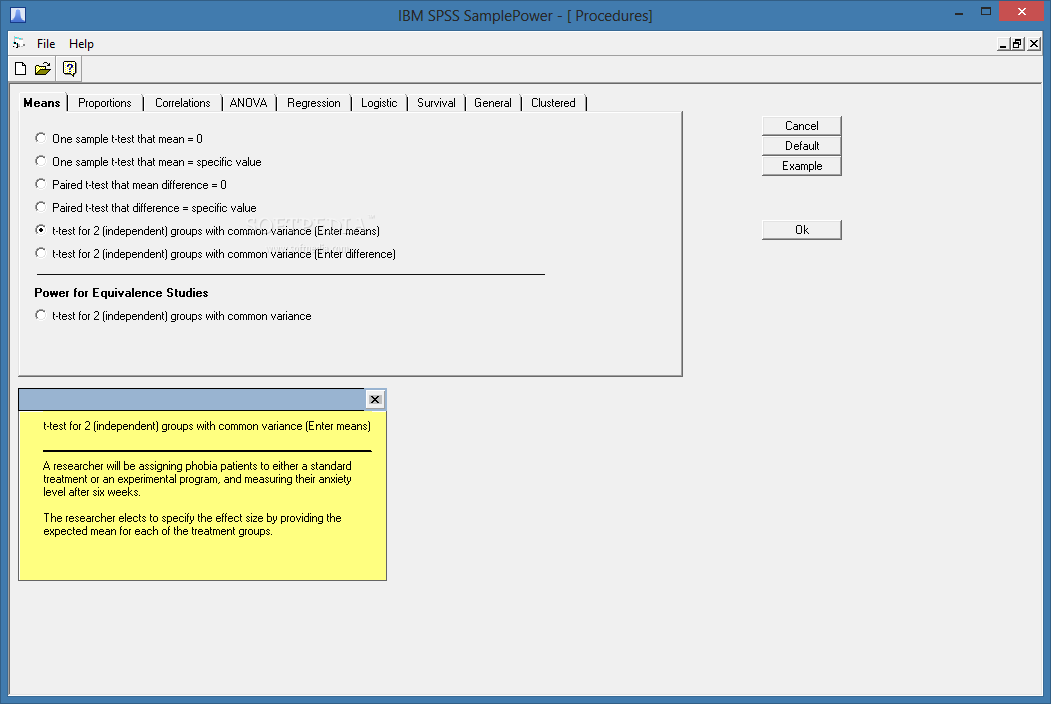Click the Default button

[x=802, y=145]
